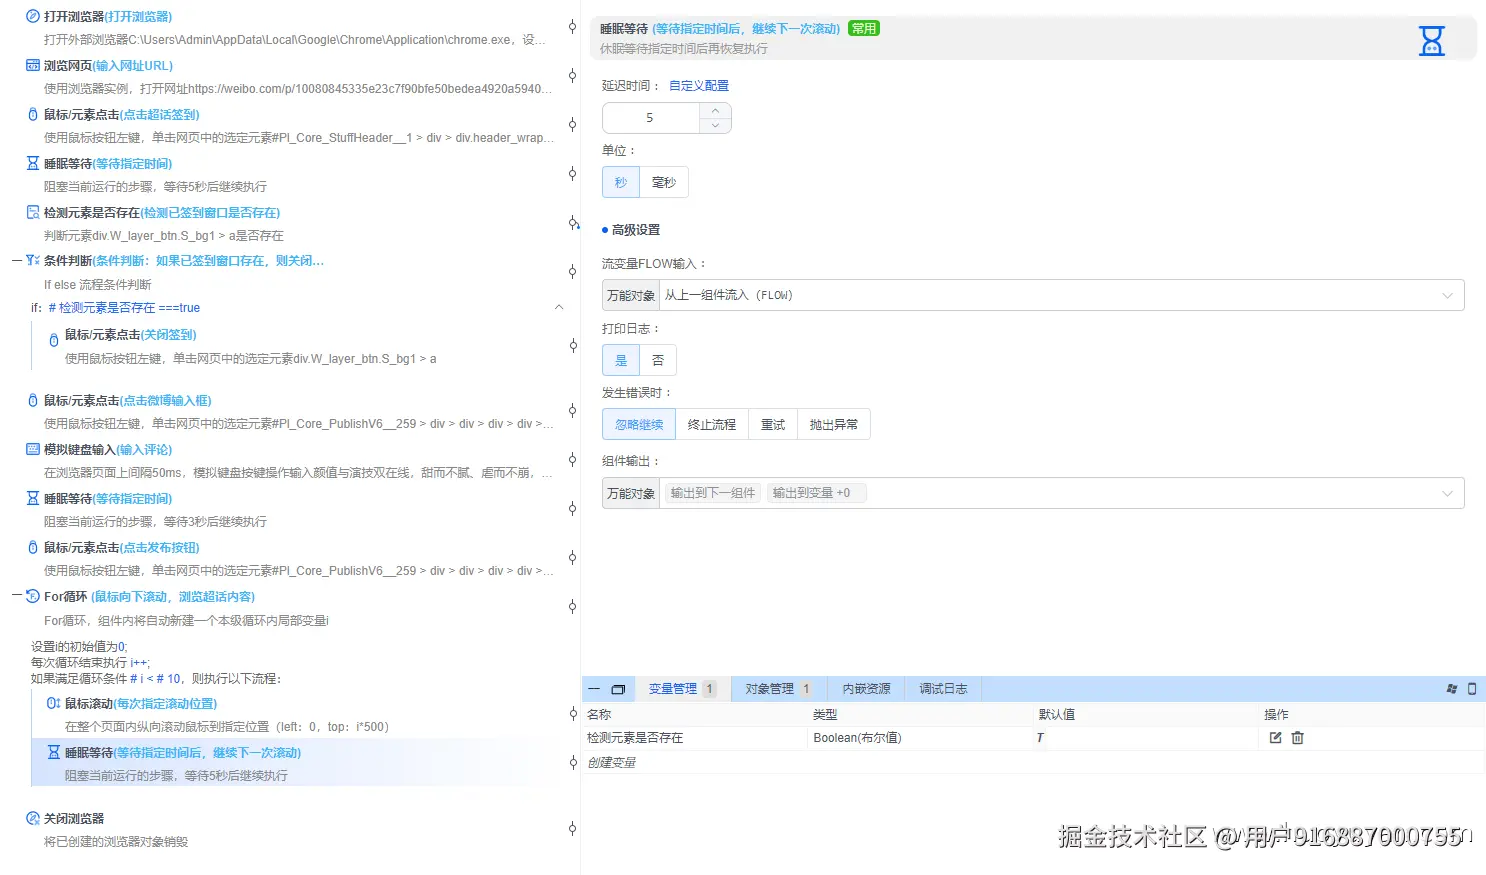Click the i < # 10 loop condition text
This screenshot has height=875, width=1486.
click(x=156, y=679)
